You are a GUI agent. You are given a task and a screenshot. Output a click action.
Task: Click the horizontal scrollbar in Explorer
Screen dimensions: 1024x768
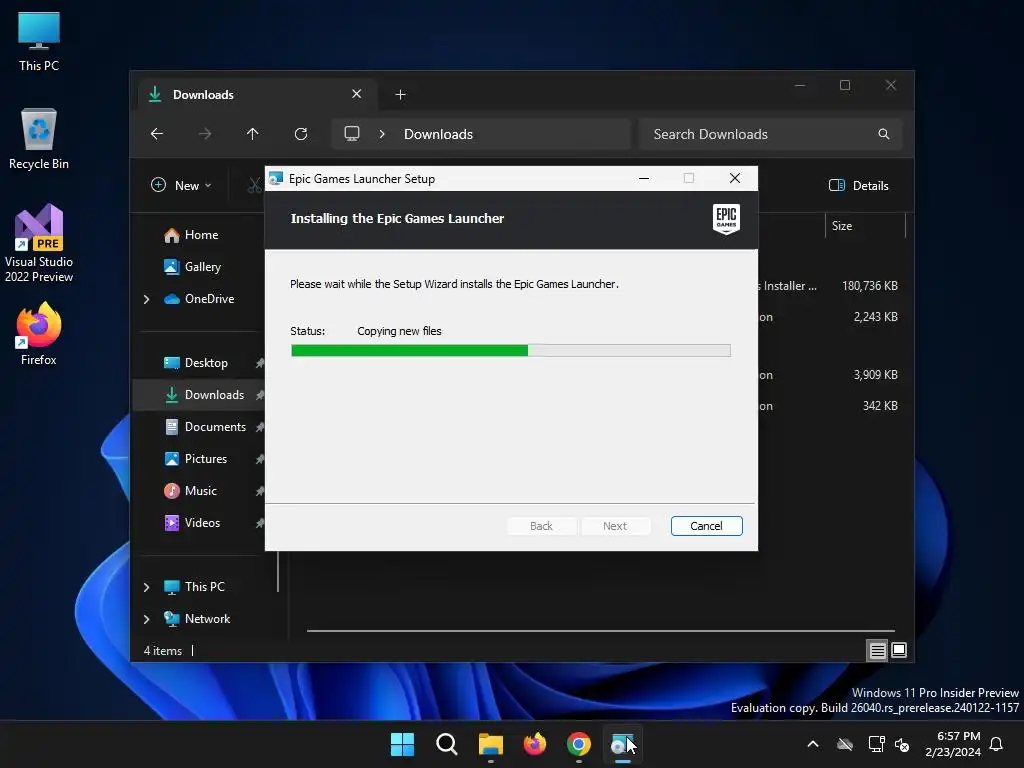[x=600, y=632]
